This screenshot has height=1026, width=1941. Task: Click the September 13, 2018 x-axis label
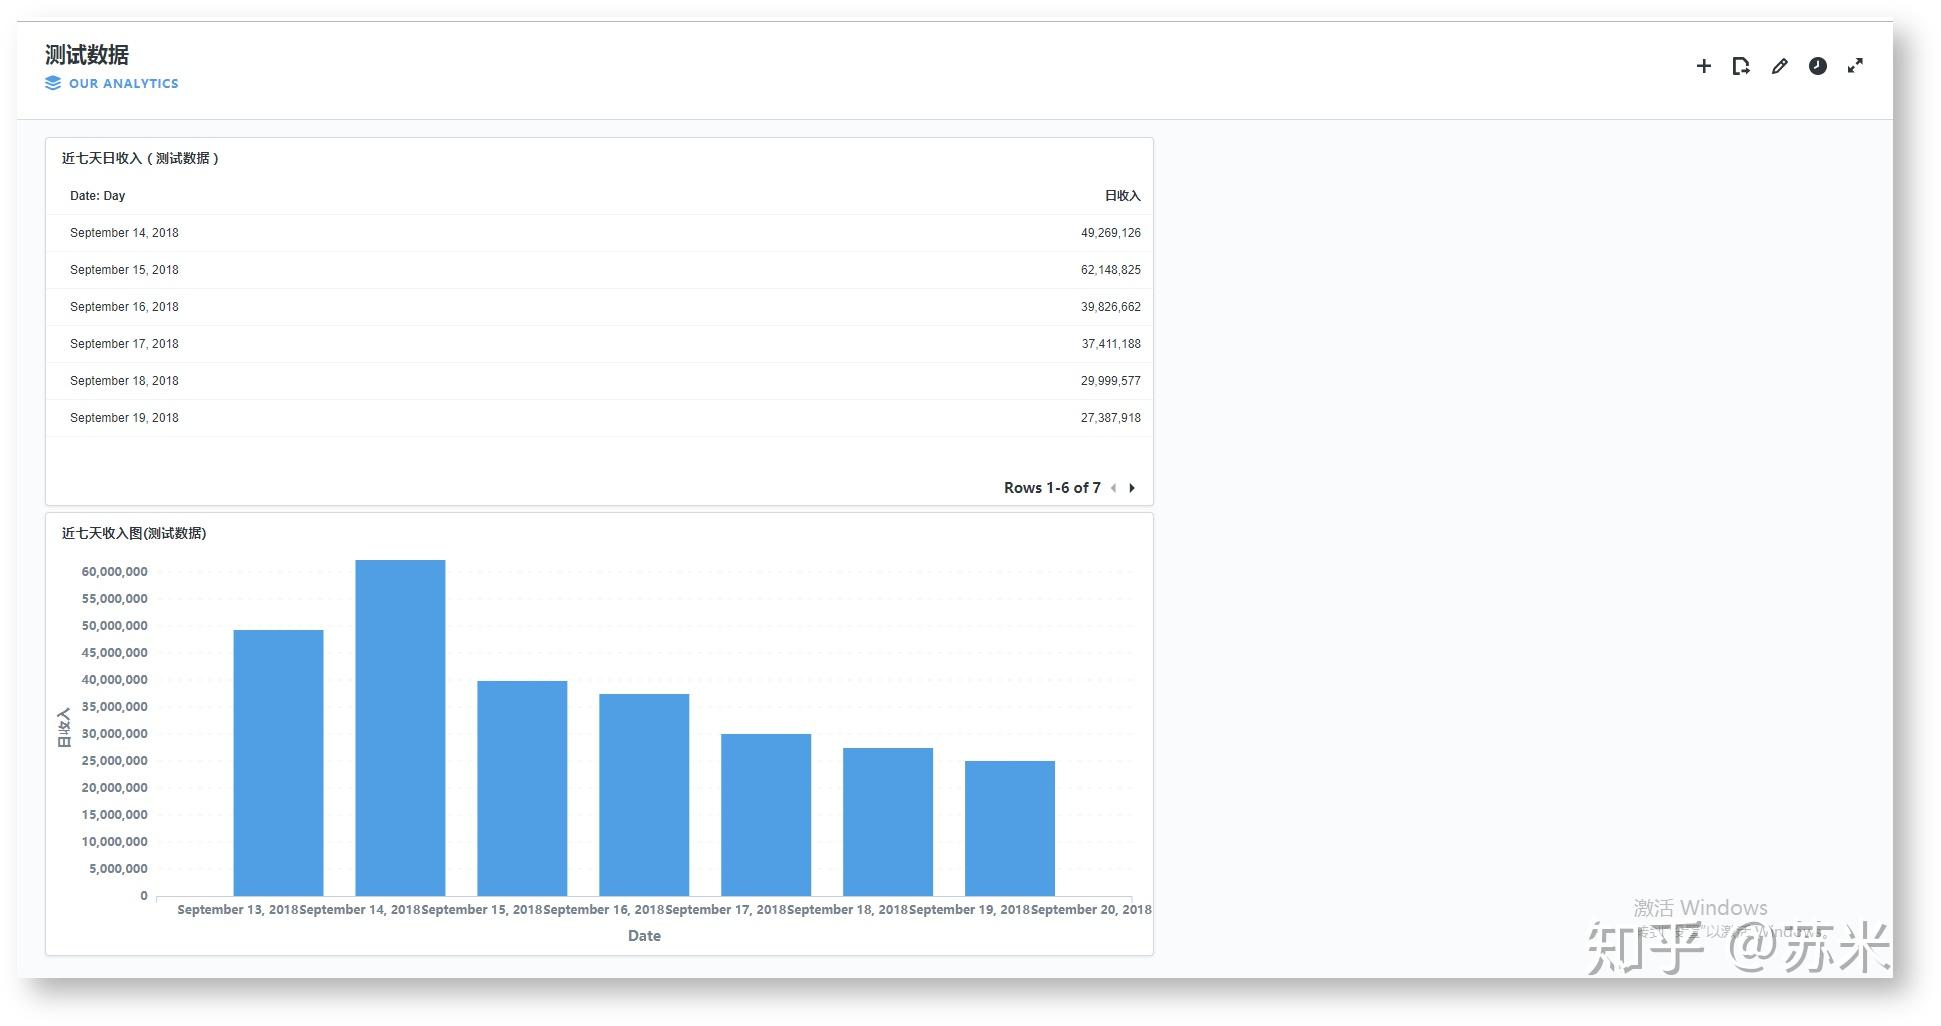238,910
